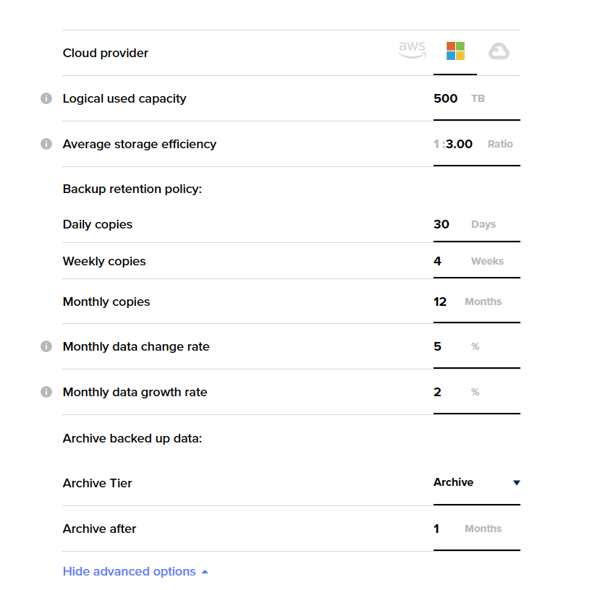Viewport: 600px width, 590px height.
Task: Change Monthly data growth rate percentage
Action: pos(438,392)
